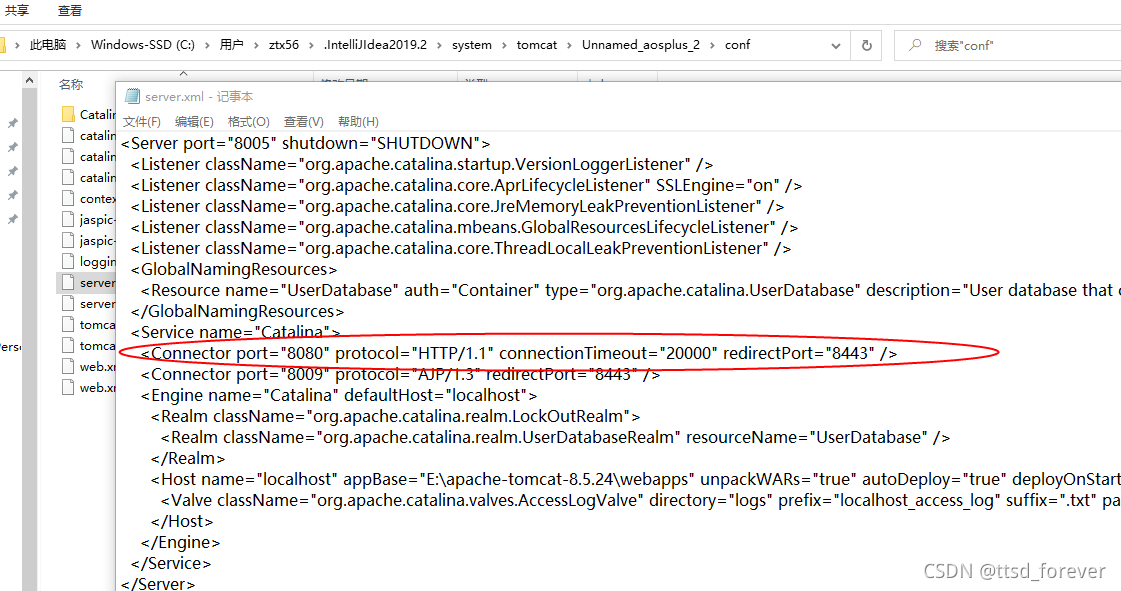This screenshot has width=1121, height=591.
Task: Go to tomcat folder in the breadcrumb
Action: coord(537,44)
